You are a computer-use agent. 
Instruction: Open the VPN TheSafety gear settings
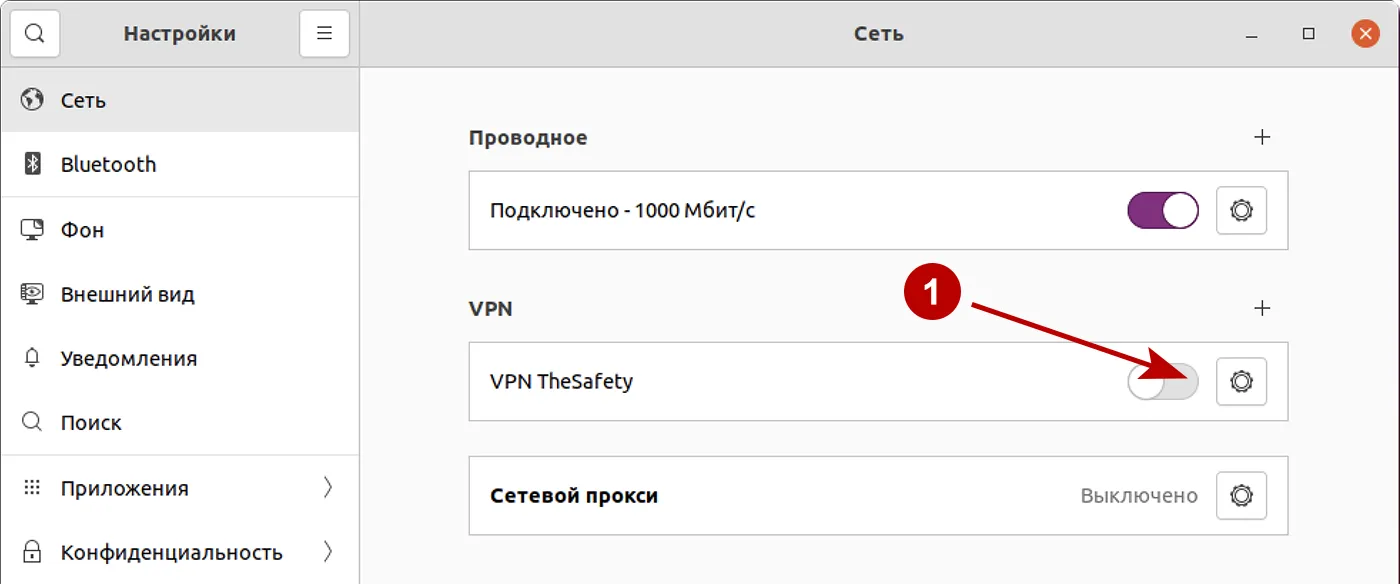1241,381
